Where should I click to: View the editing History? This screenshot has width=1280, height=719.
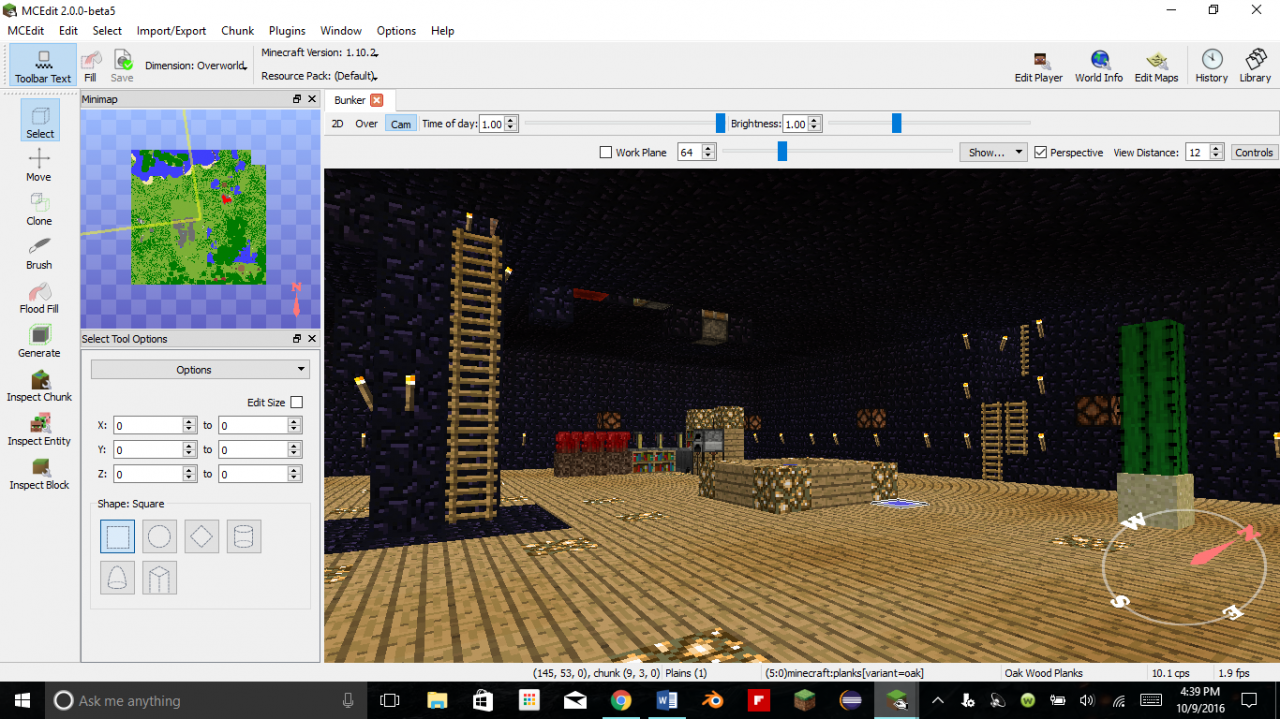[1210, 63]
